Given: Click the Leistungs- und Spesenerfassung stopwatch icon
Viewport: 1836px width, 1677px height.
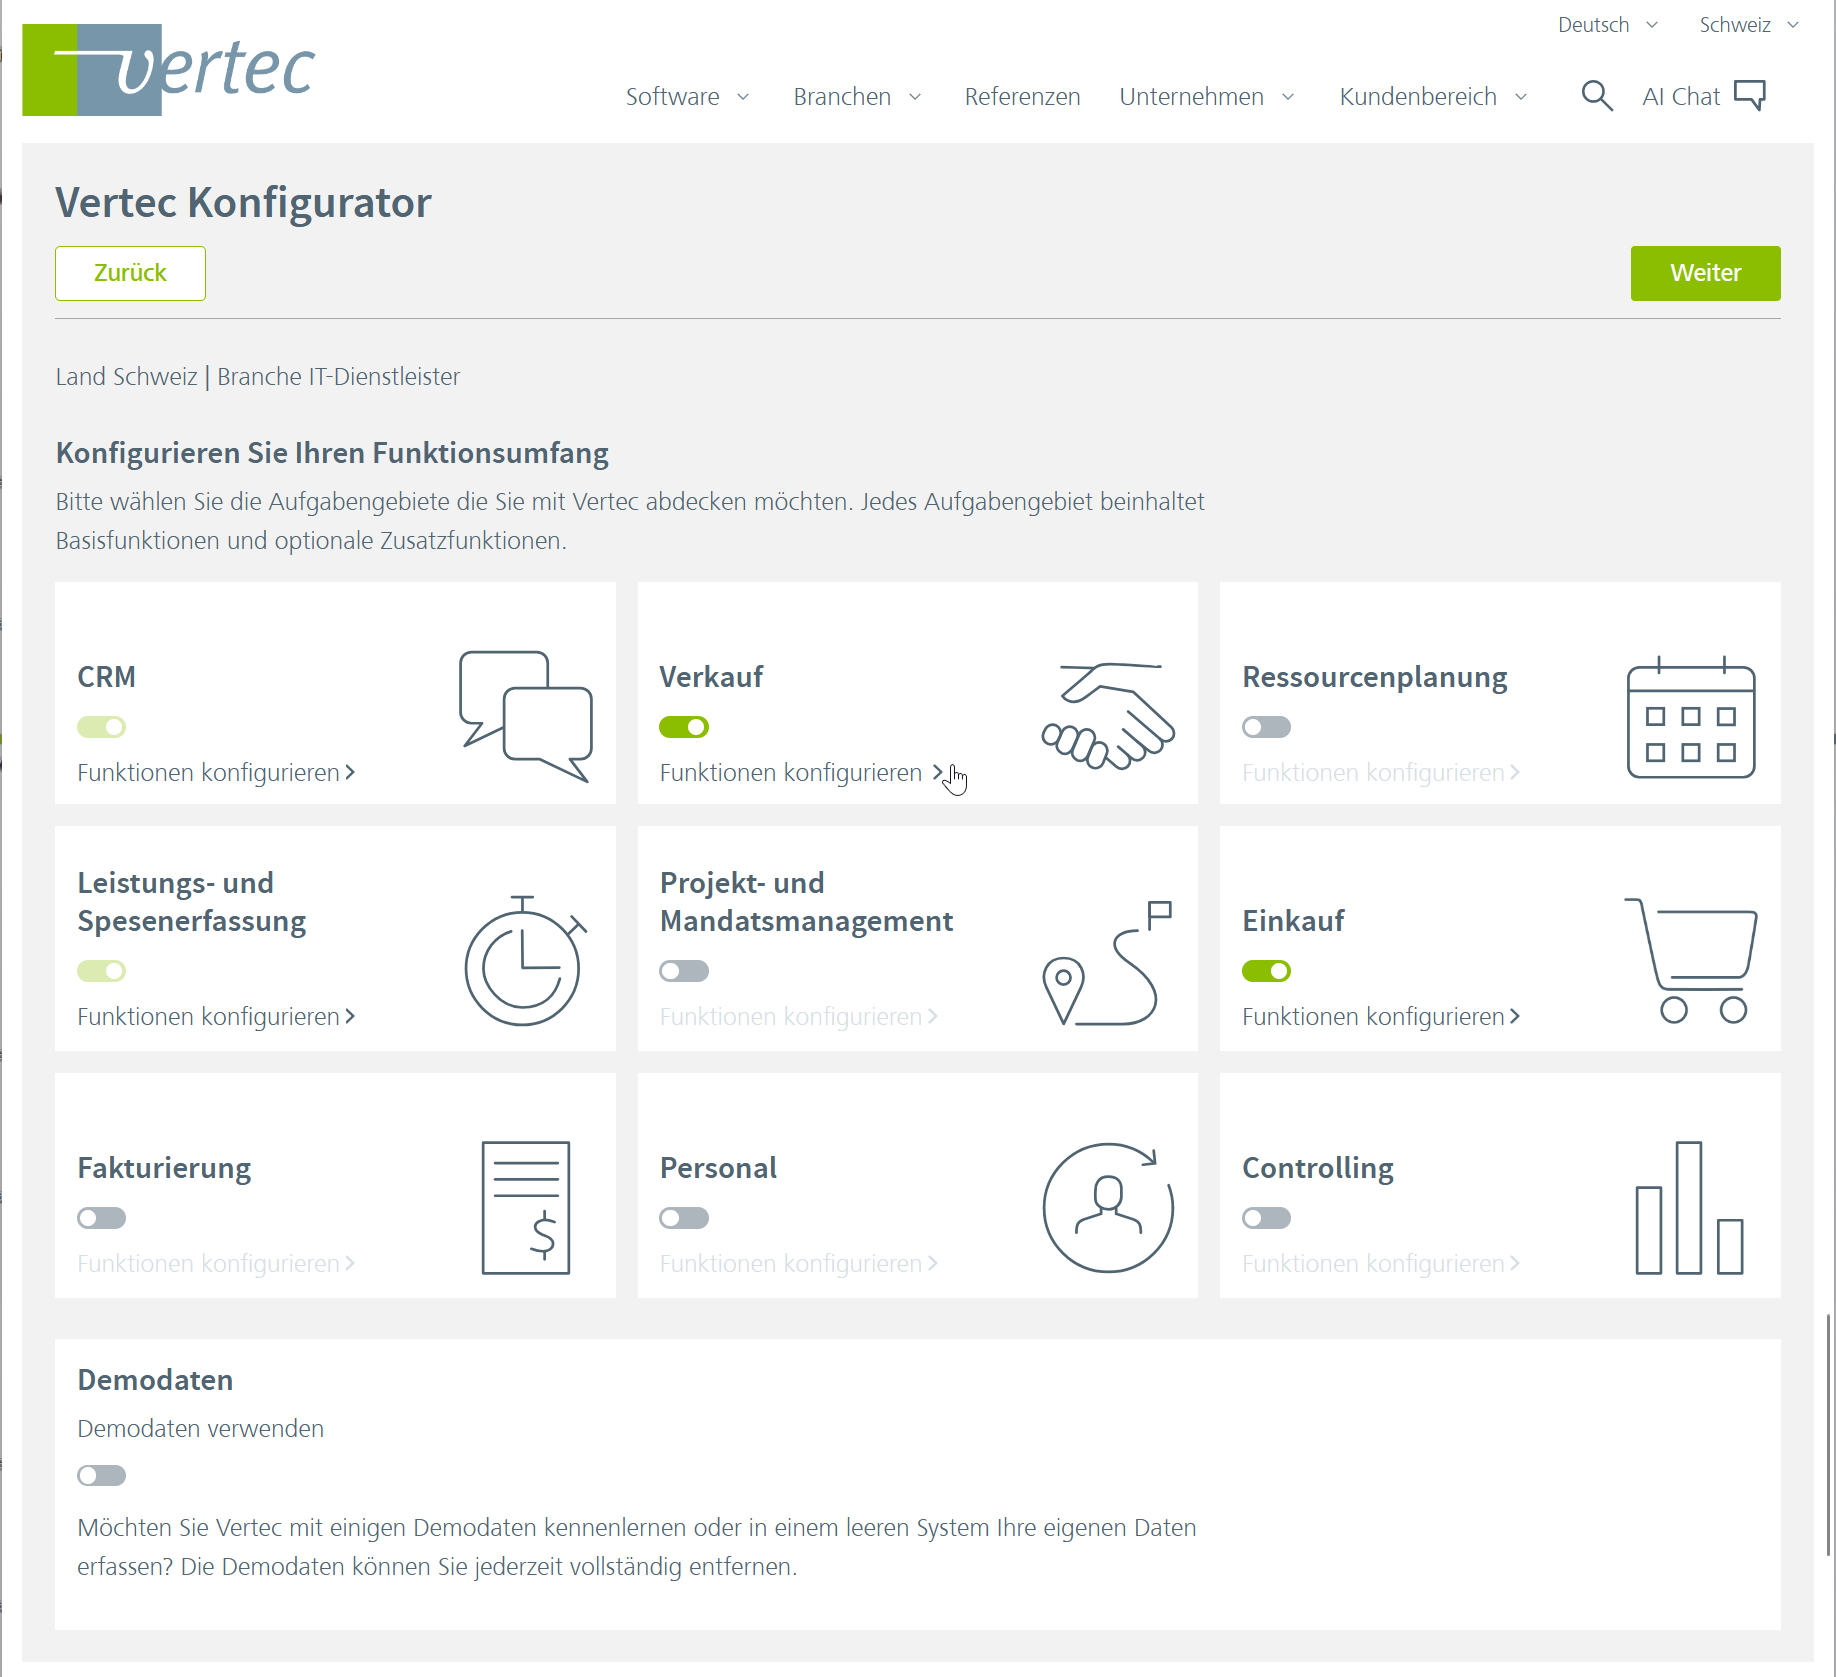Looking at the screenshot, I should coord(525,961).
